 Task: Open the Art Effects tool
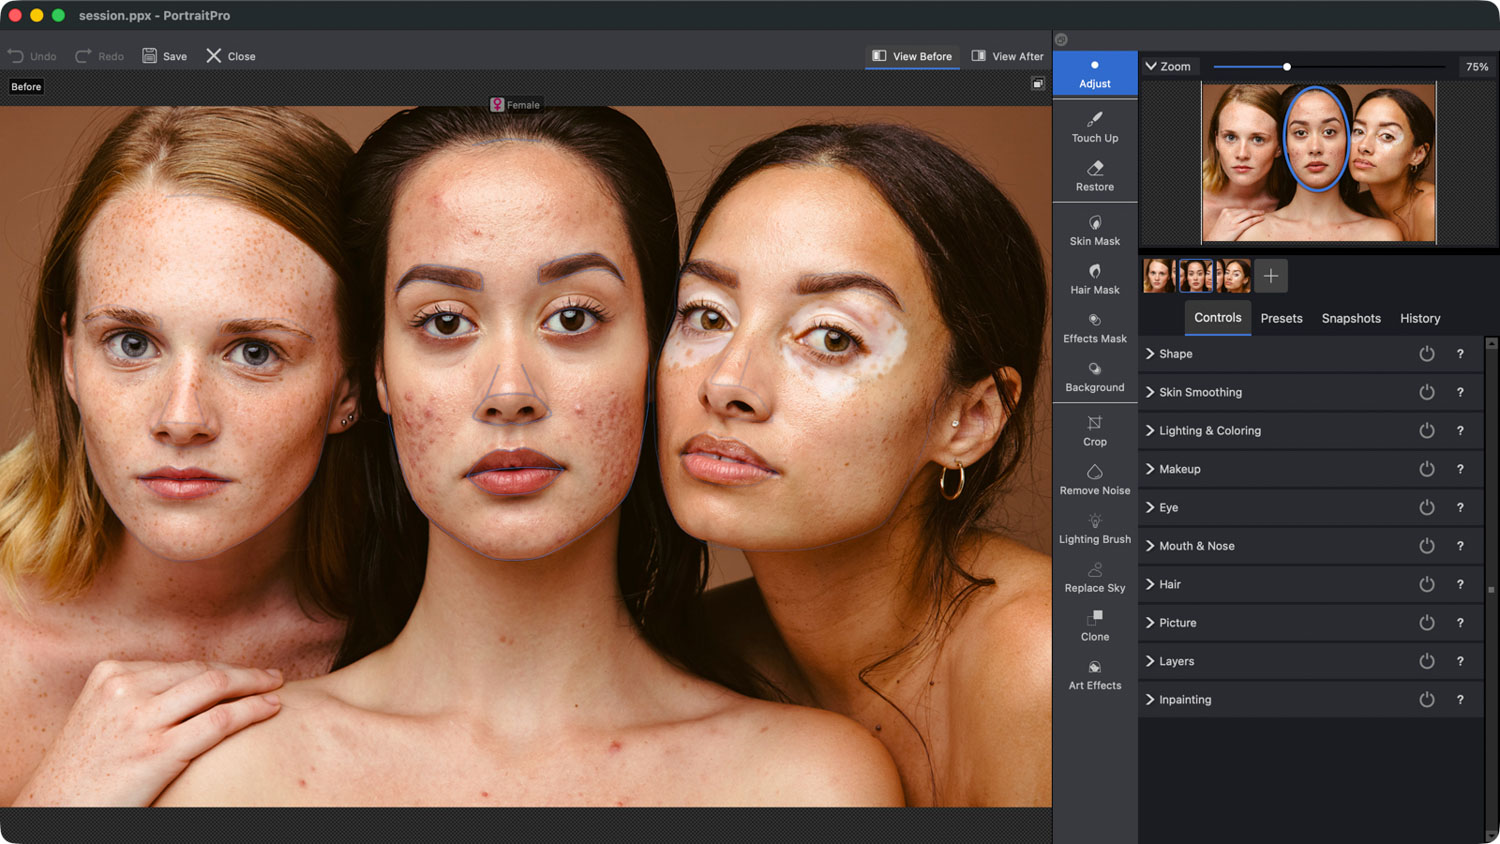coord(1095,675)
